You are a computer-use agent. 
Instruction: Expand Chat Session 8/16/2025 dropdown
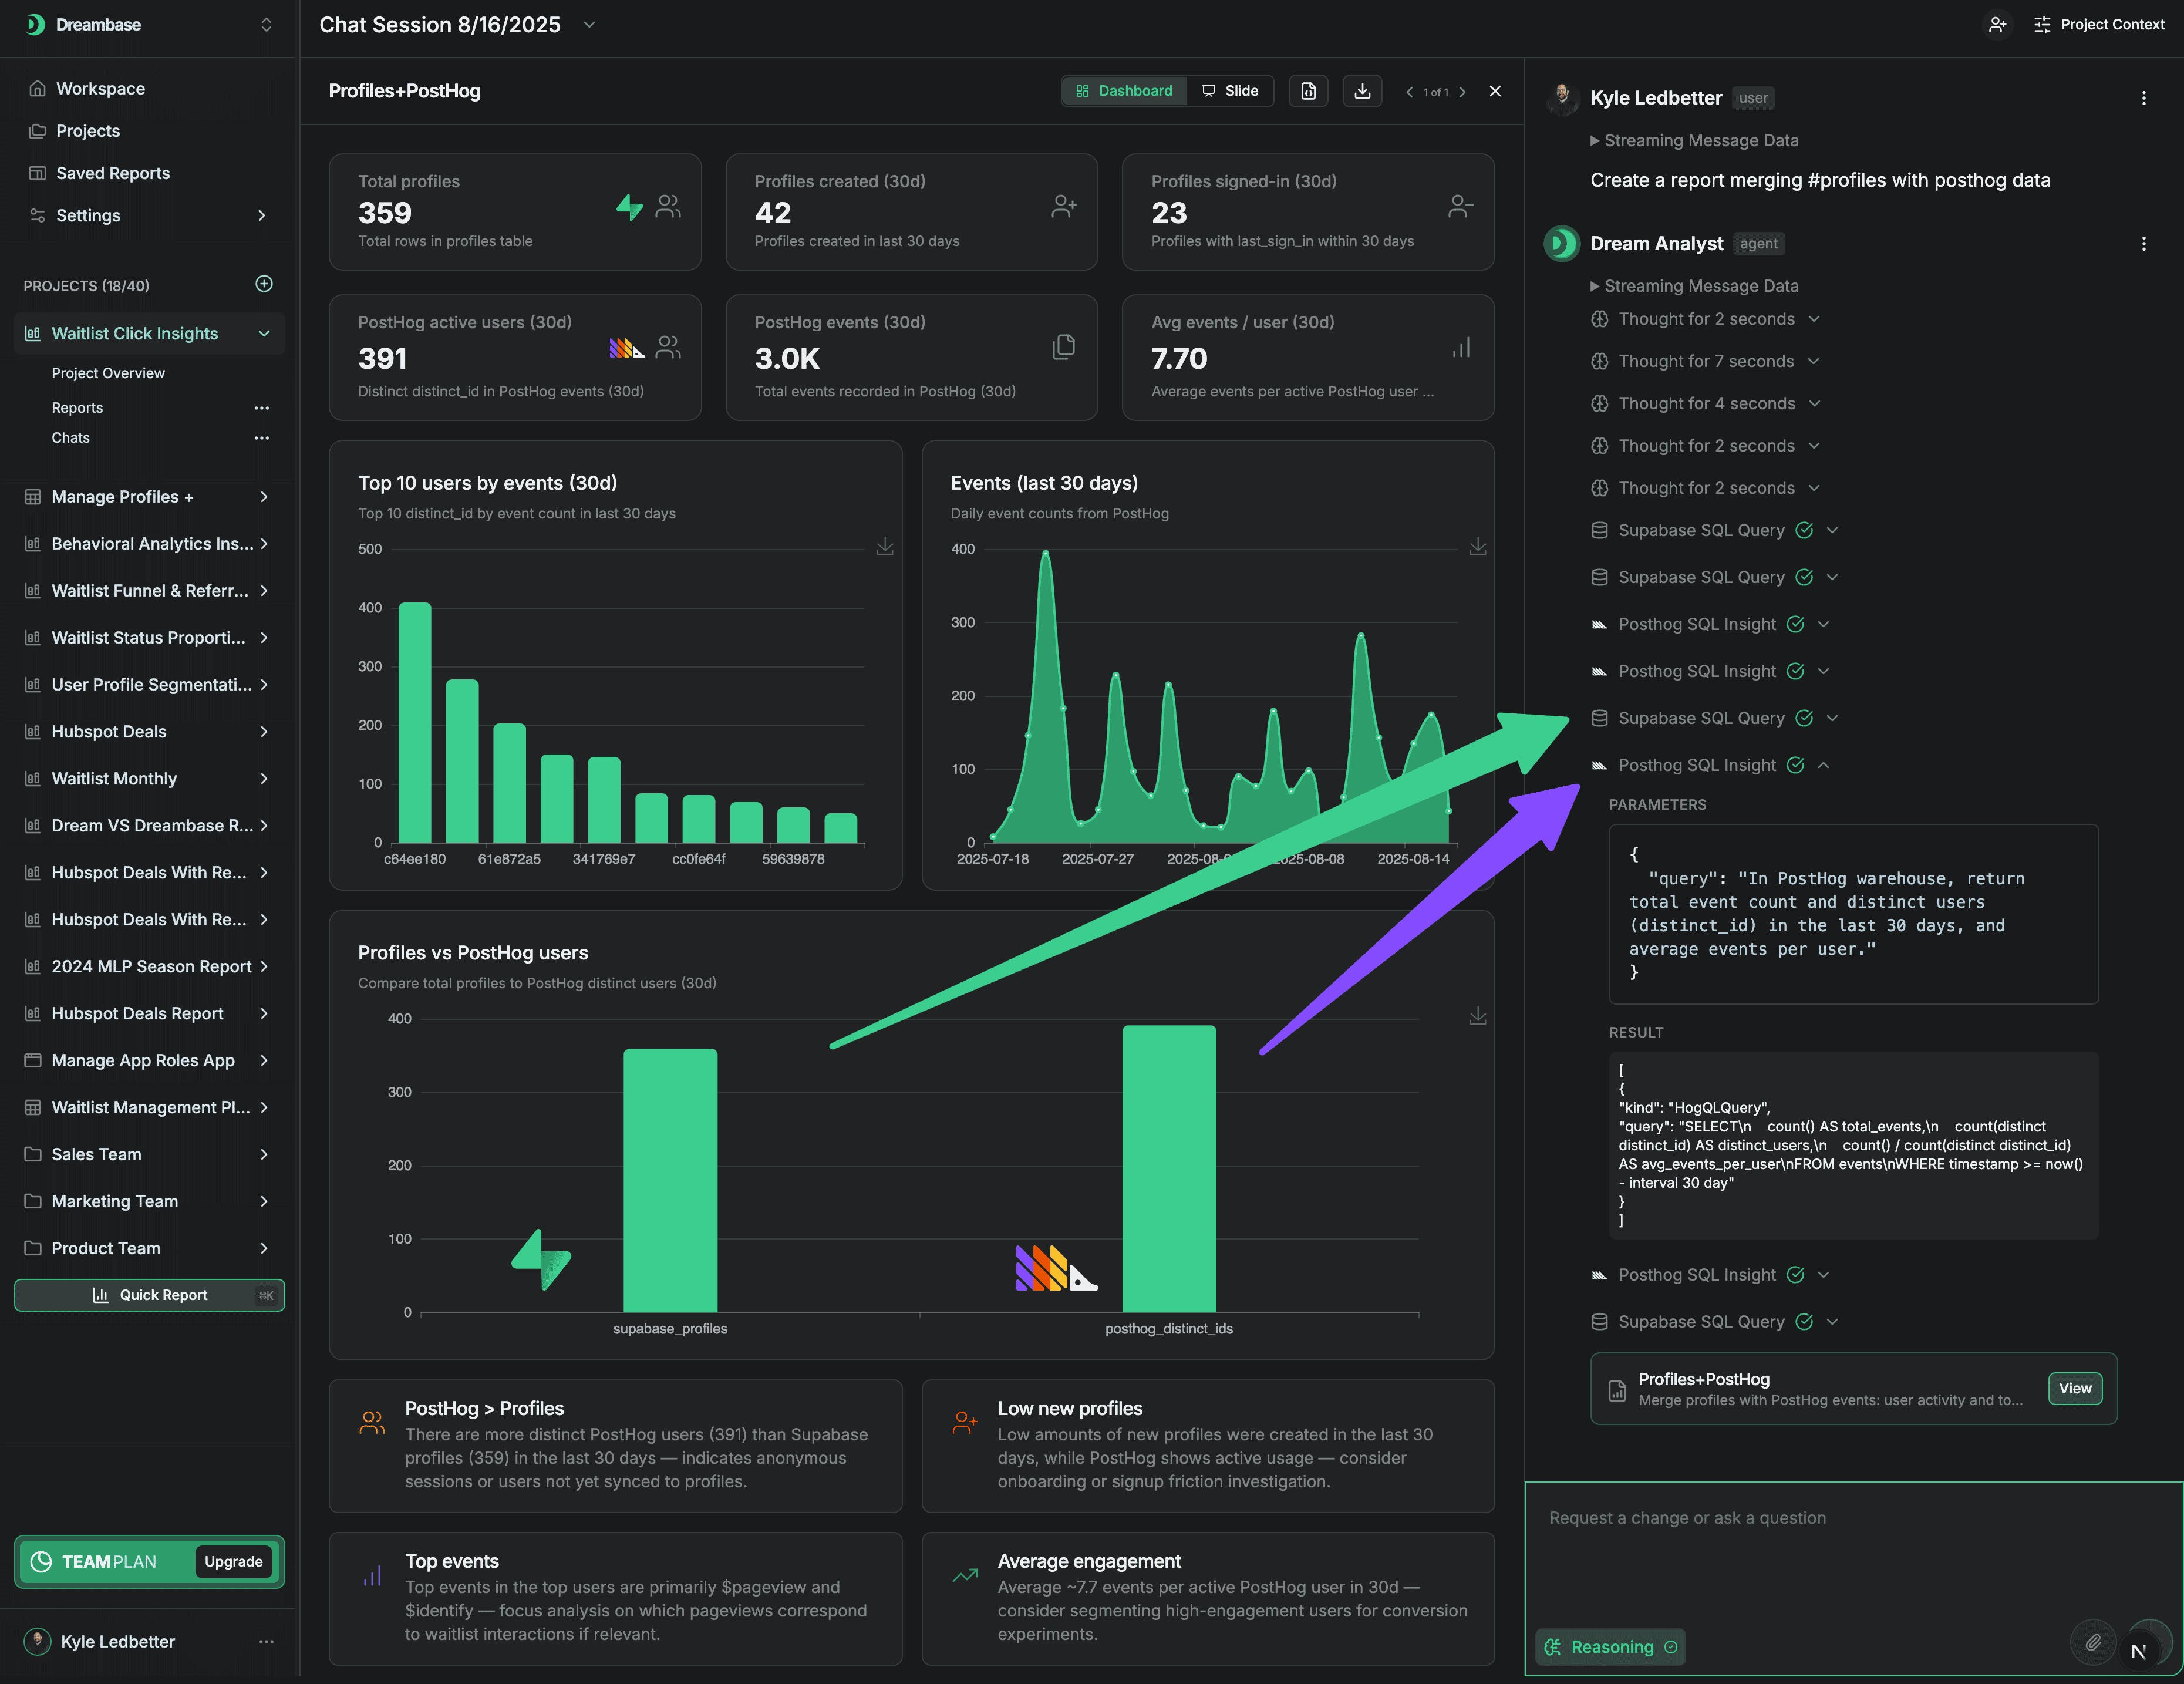click(x=589, y=25)
